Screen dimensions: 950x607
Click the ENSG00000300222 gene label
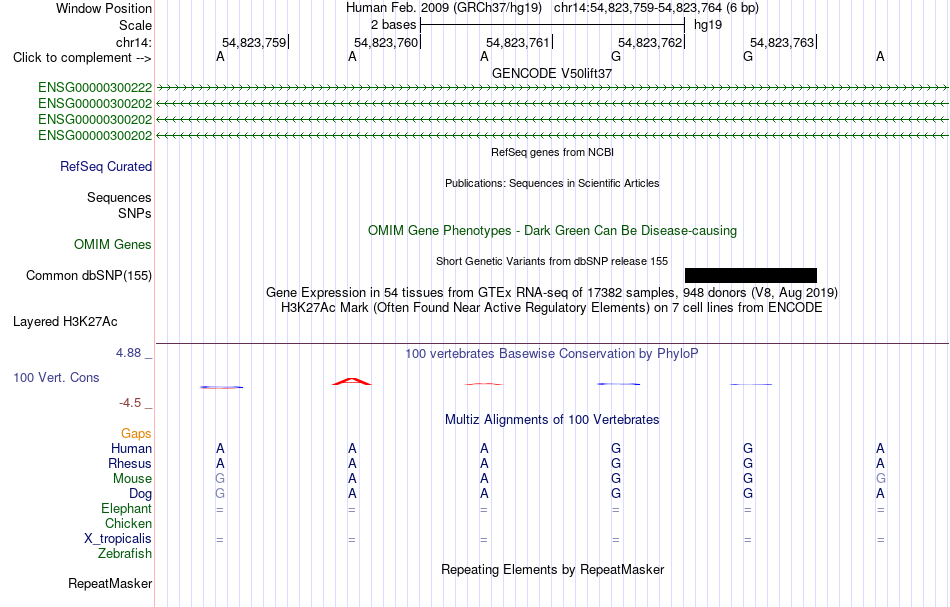[x=95, y=88]
